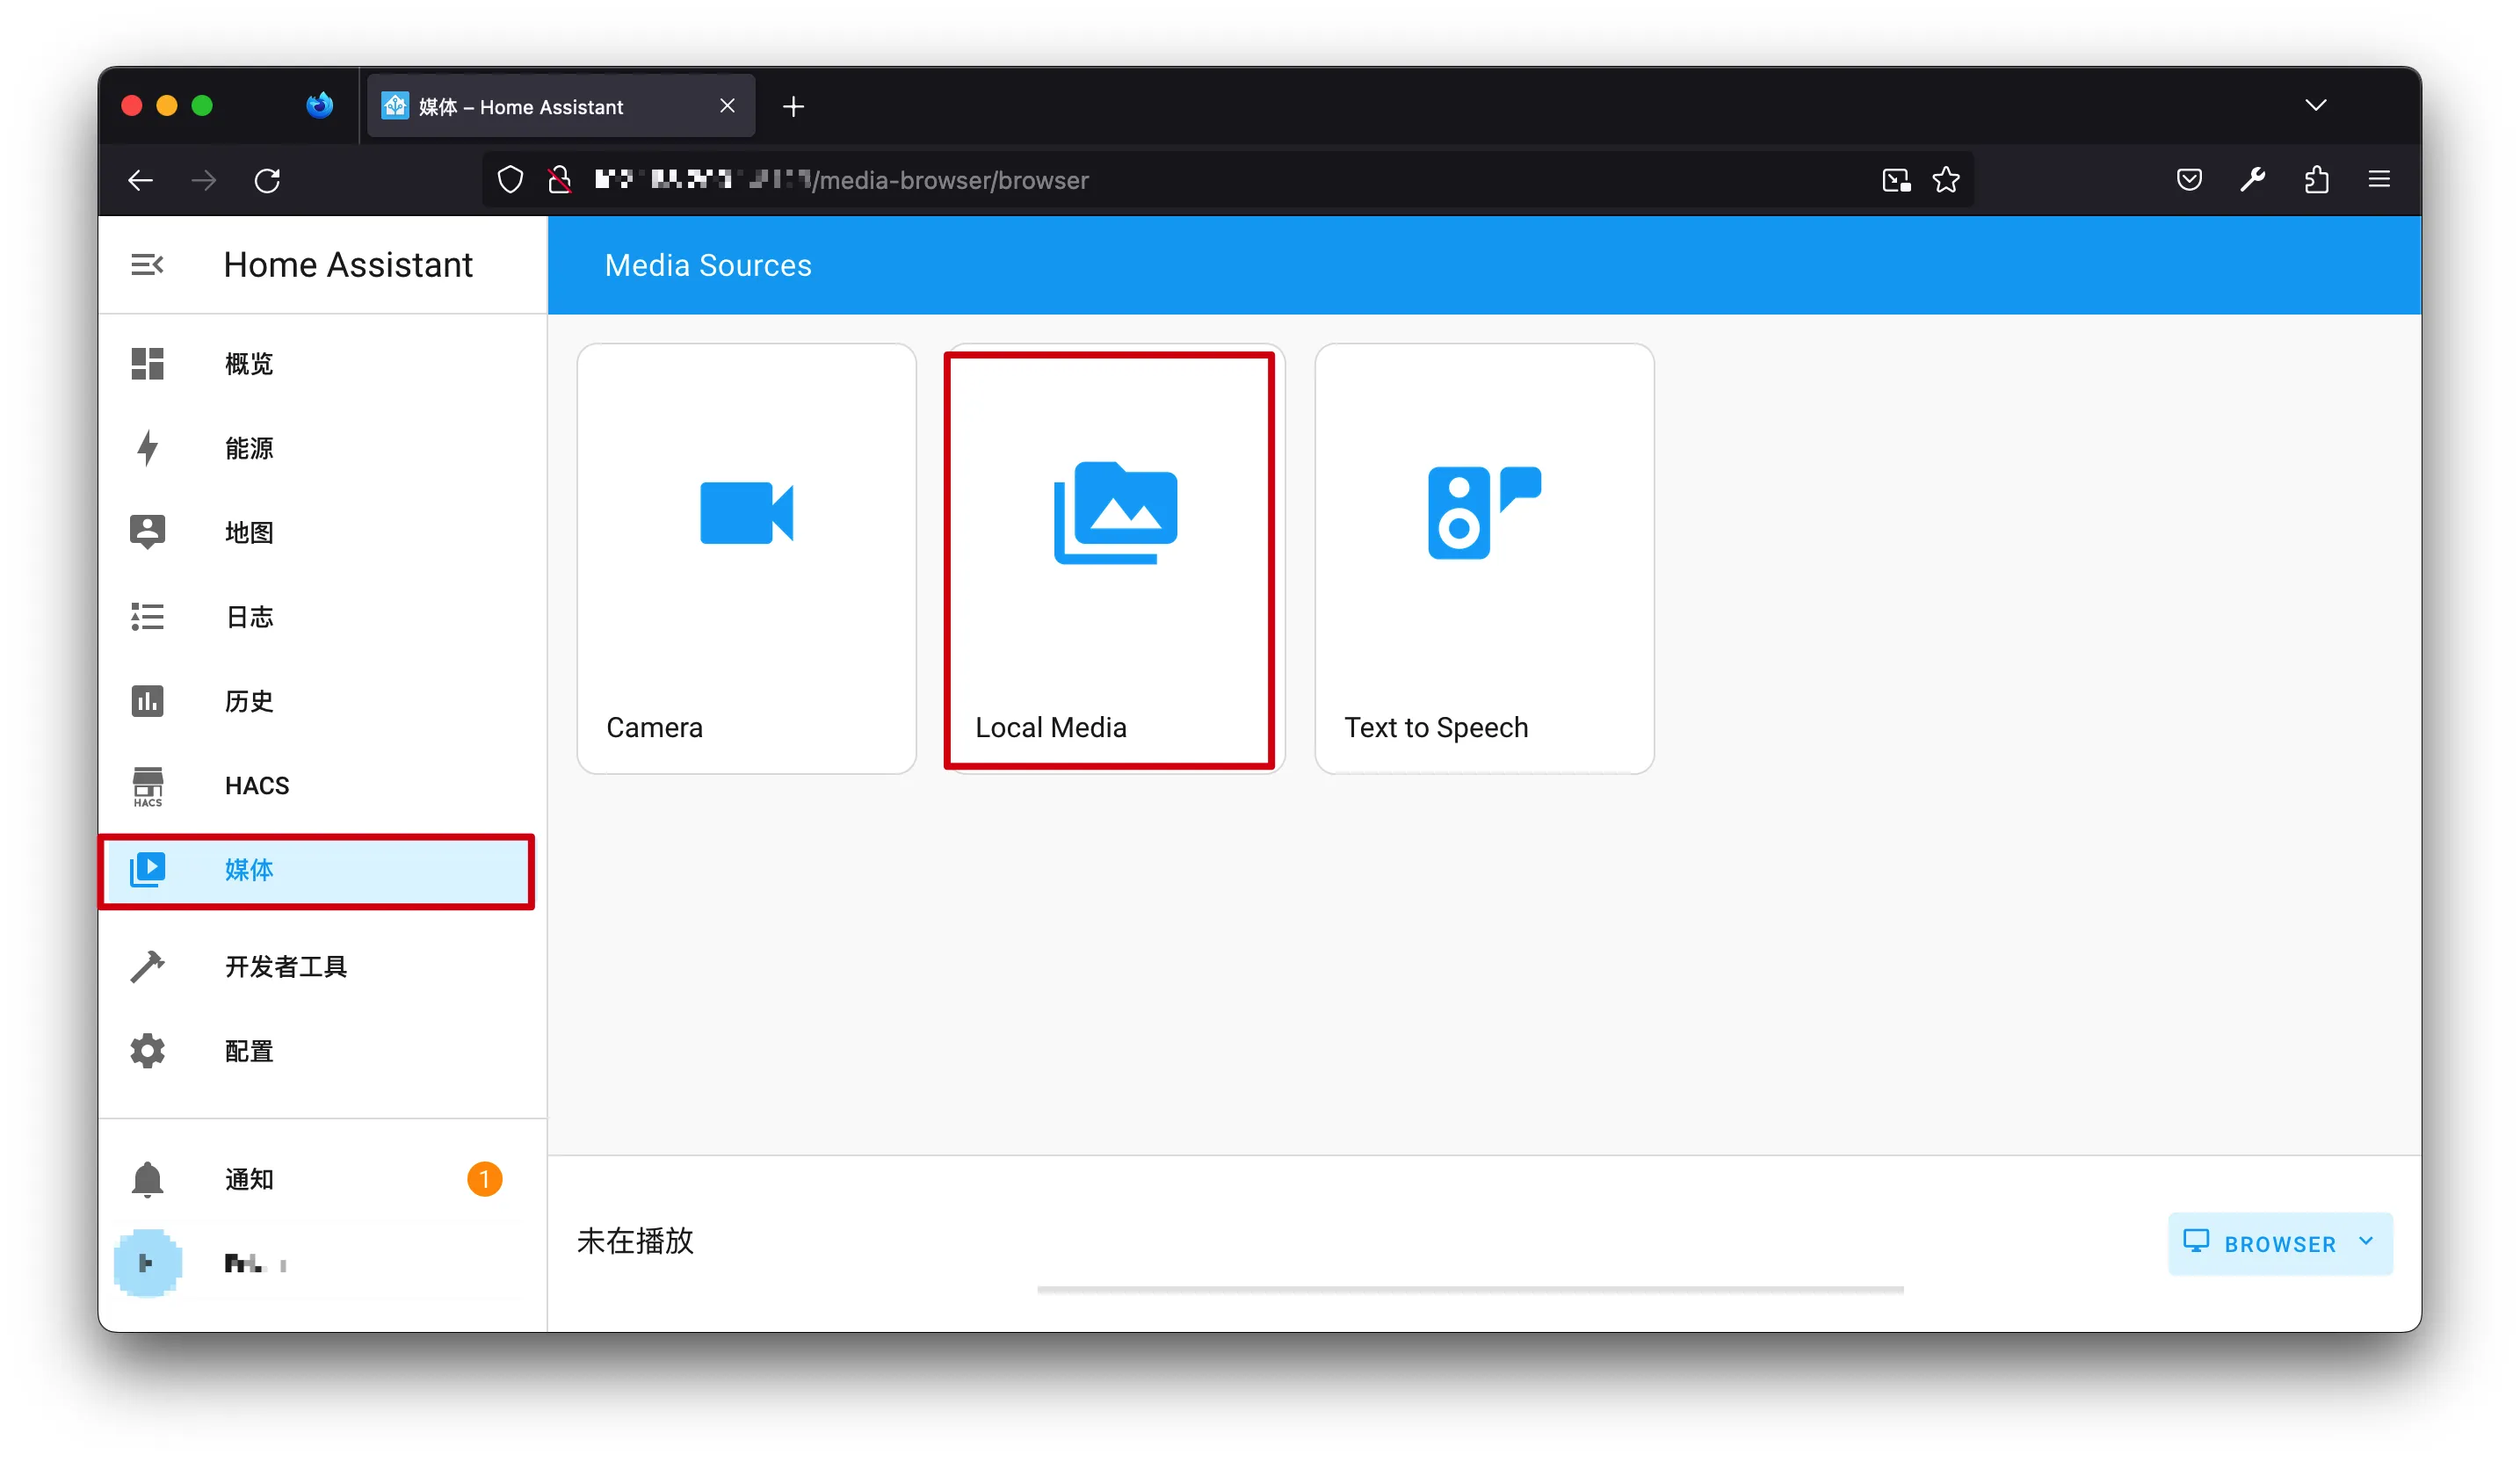The width and height of the screenshot is (2520, 1462).
Task: Open the HACS menu item
Action: point(322,786)
